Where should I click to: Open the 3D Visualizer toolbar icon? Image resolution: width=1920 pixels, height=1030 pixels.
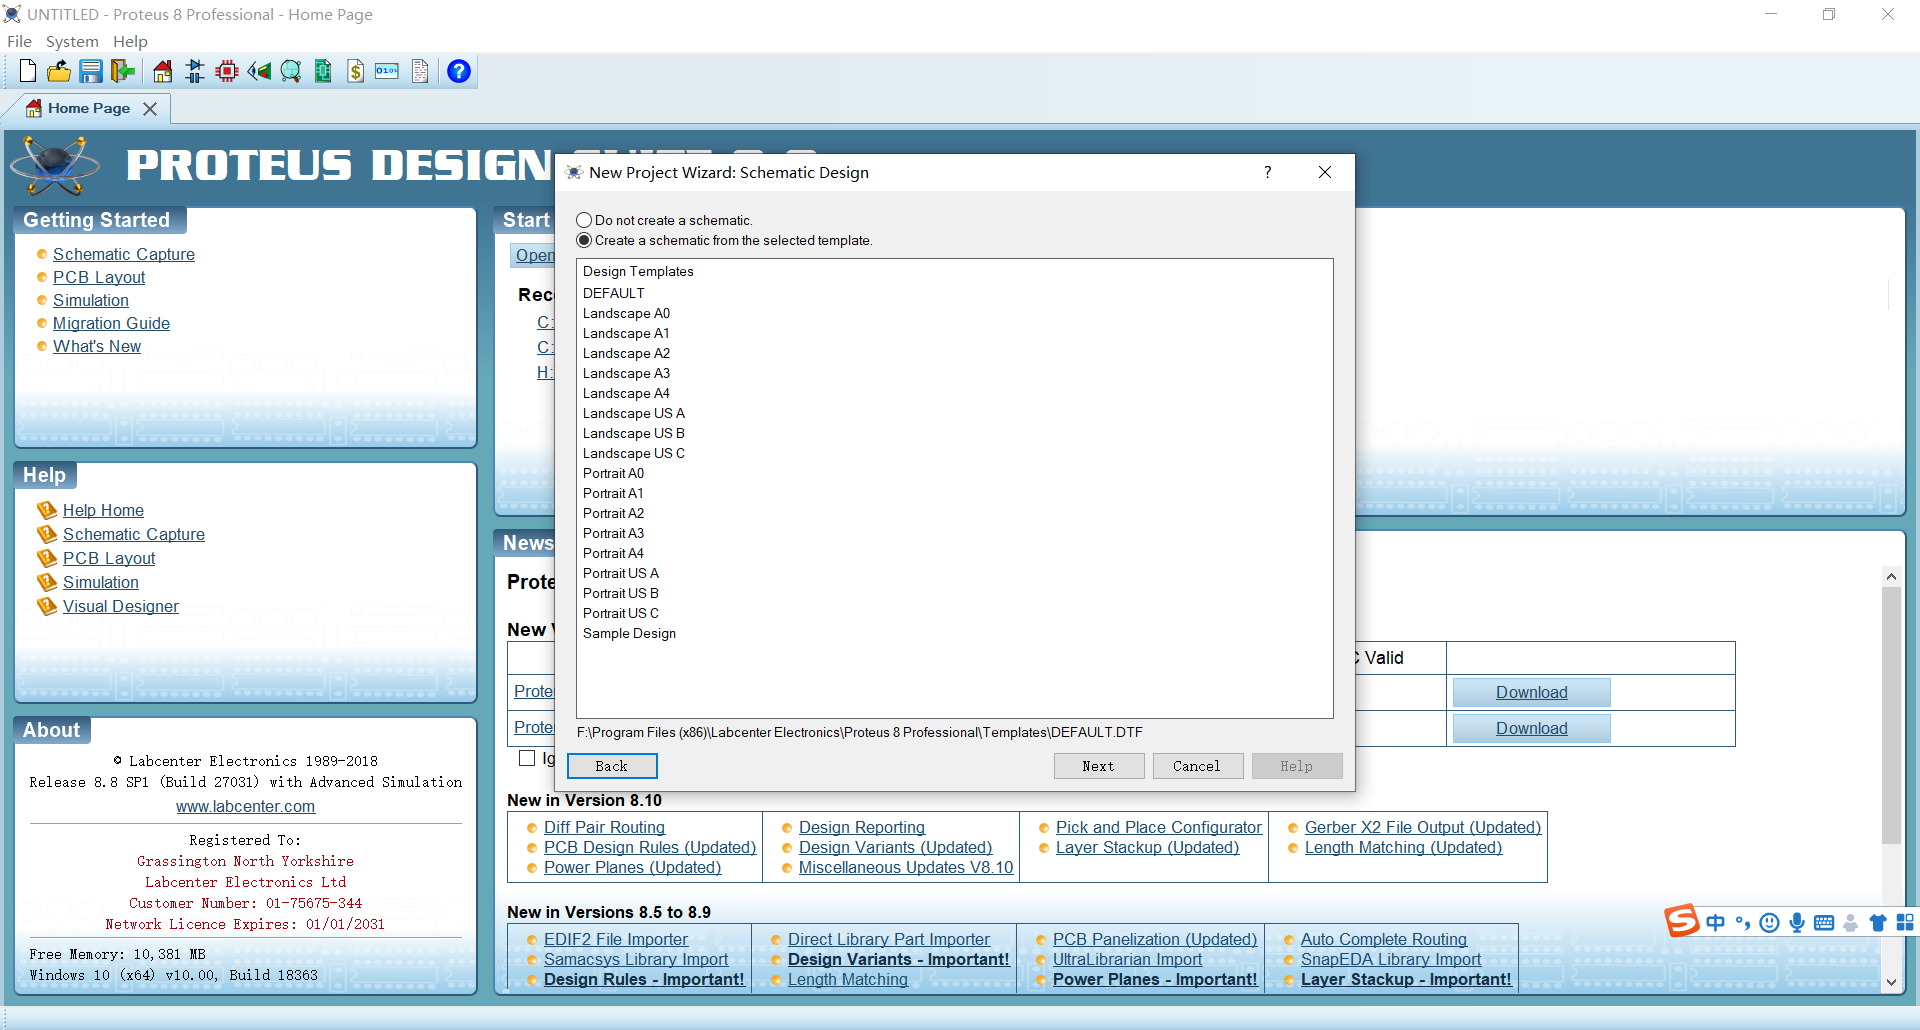pyautogui.click(x=259, y=71)
